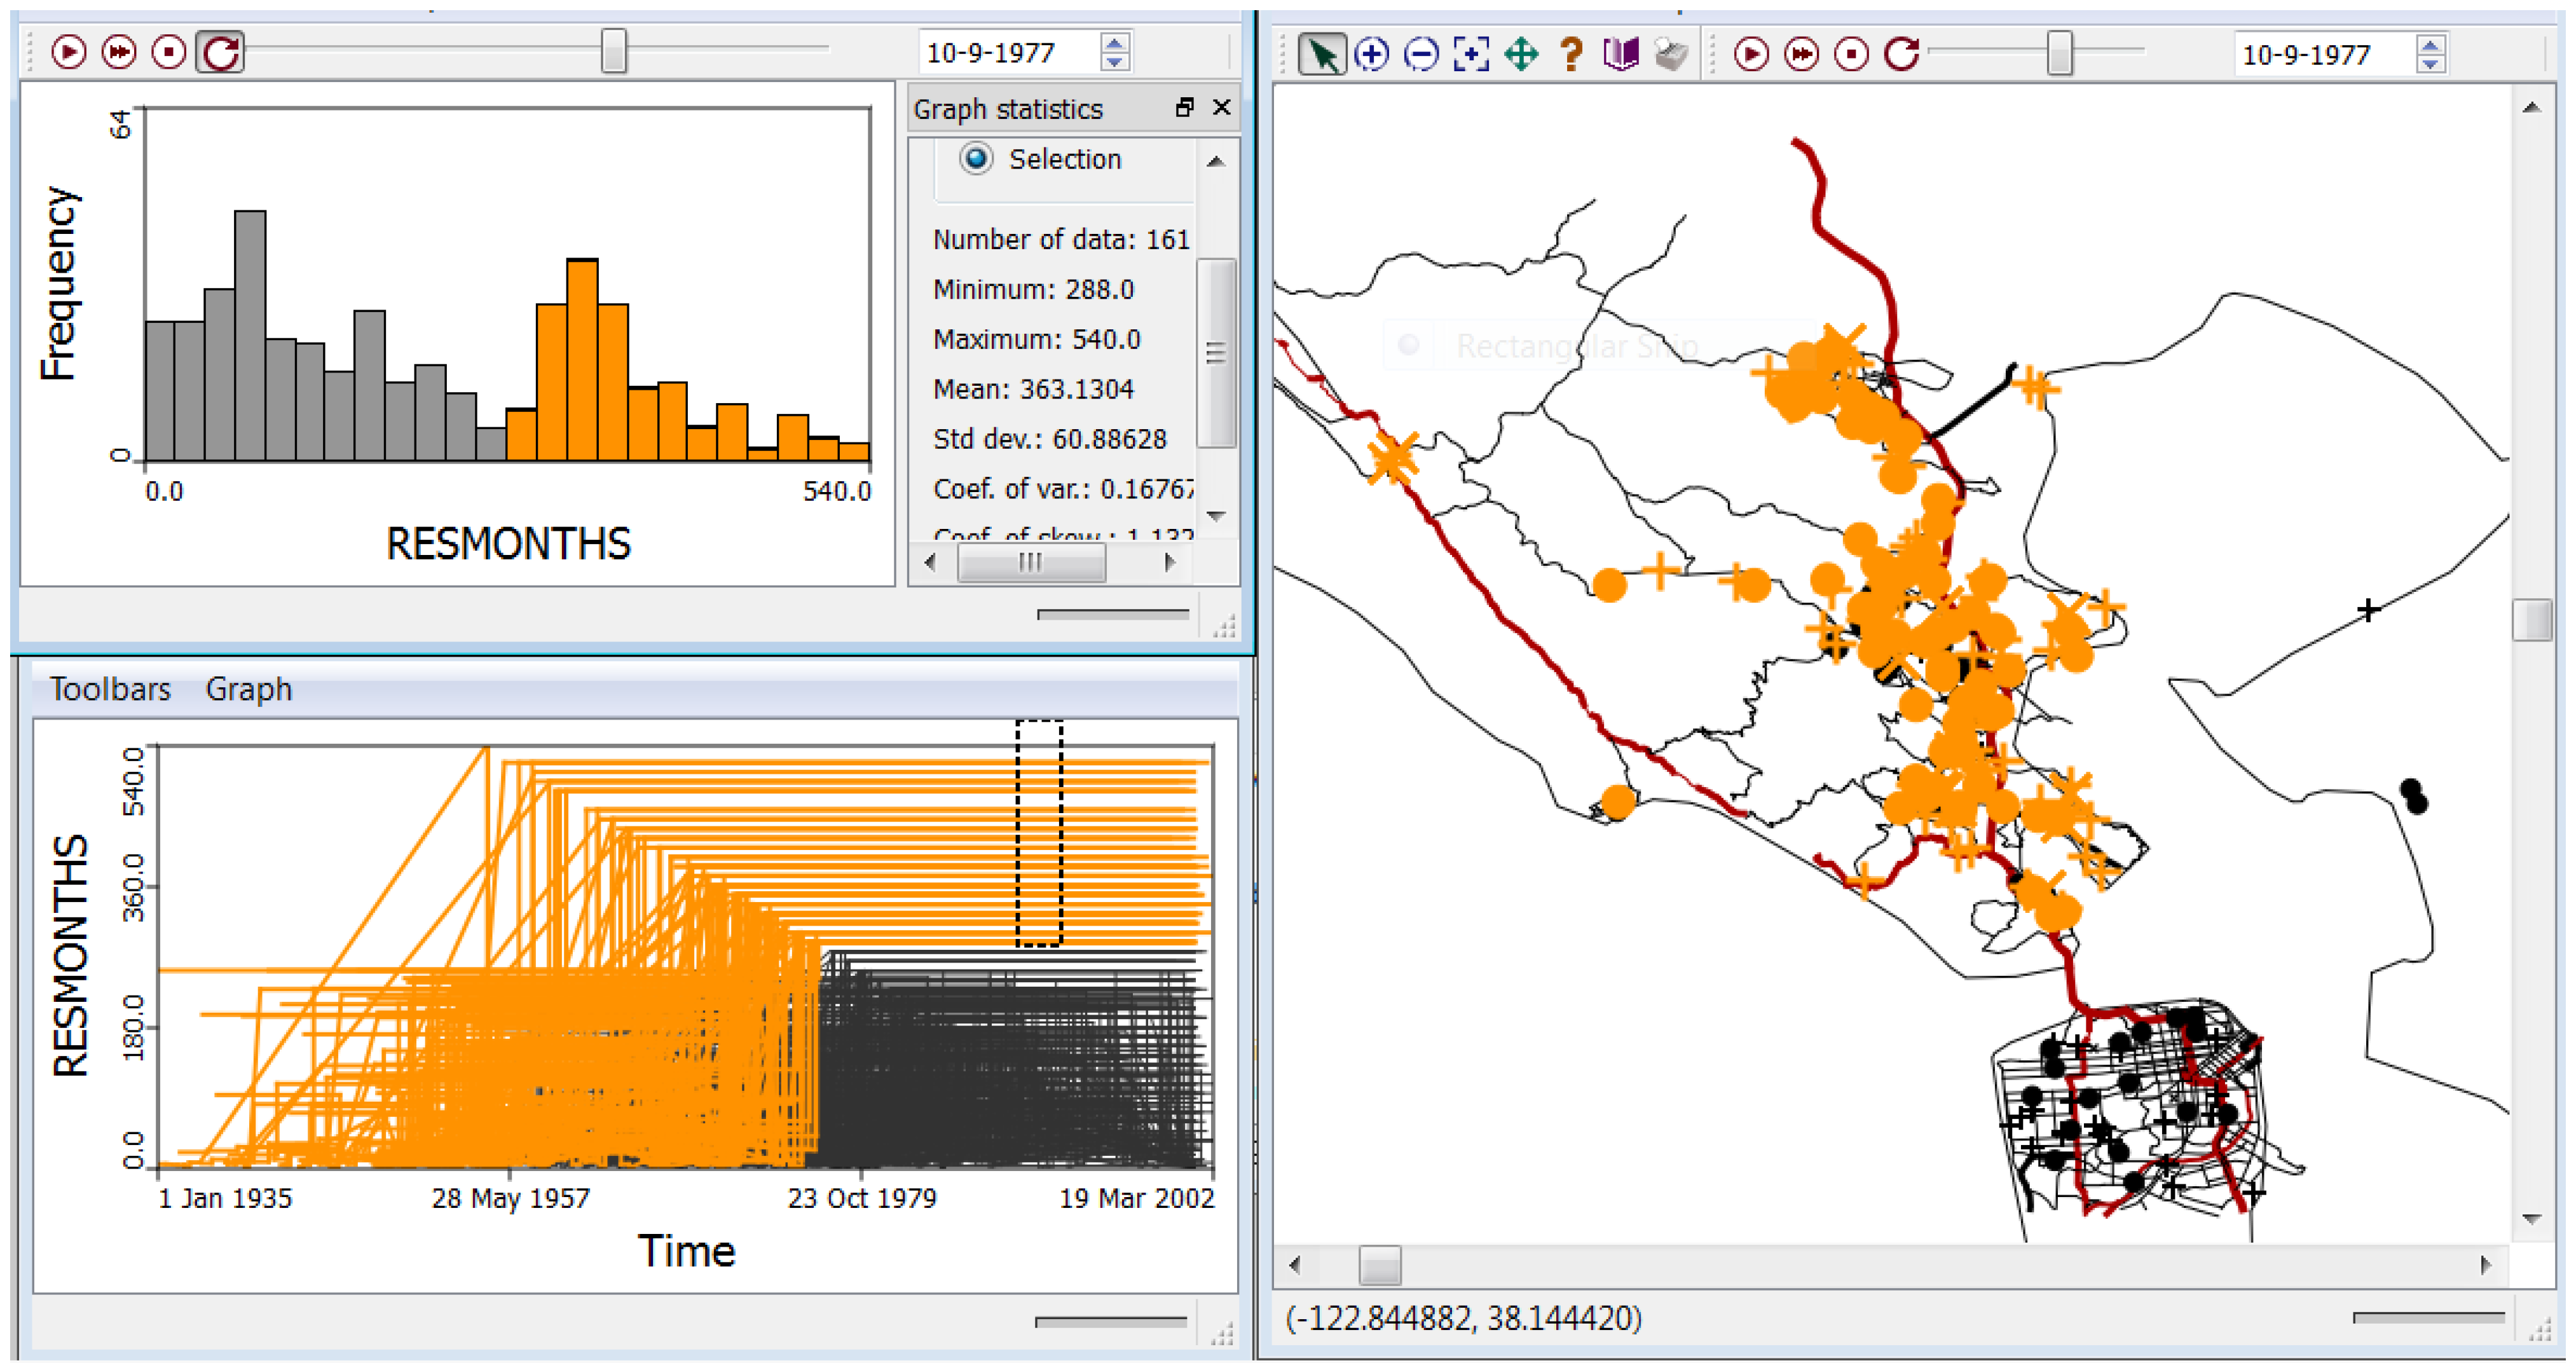Click stop button in histogram time toolbar
The width and height of the screenshot is (2576, 1370).
tap(169, 52)
